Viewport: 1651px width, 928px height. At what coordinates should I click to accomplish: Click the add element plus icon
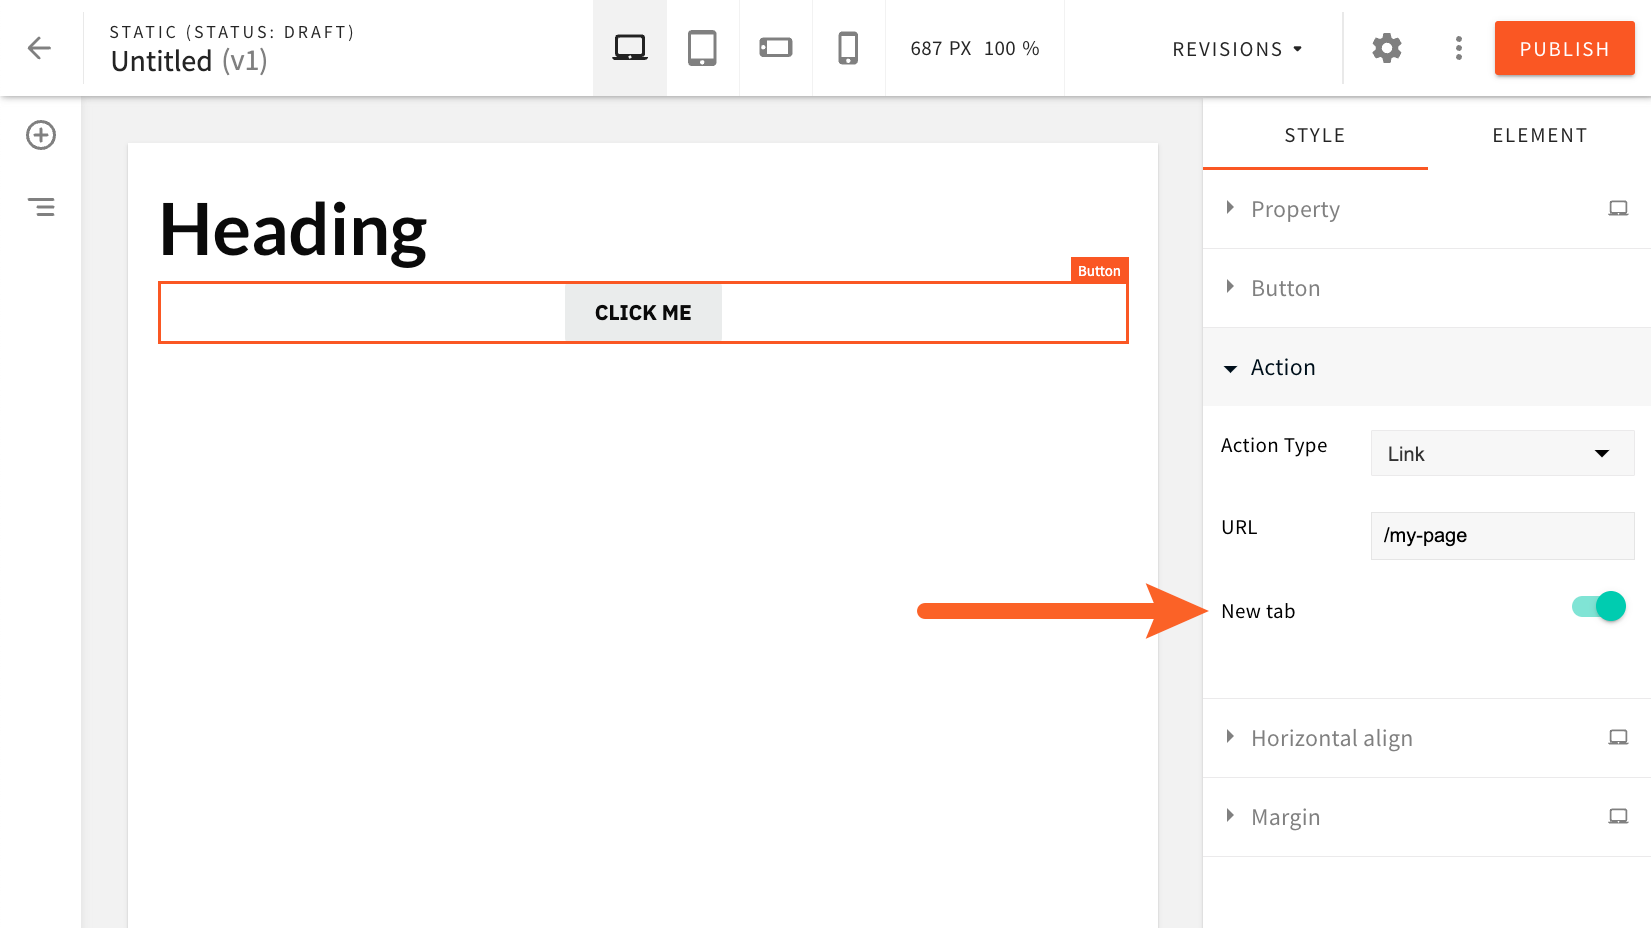[40, 135]
